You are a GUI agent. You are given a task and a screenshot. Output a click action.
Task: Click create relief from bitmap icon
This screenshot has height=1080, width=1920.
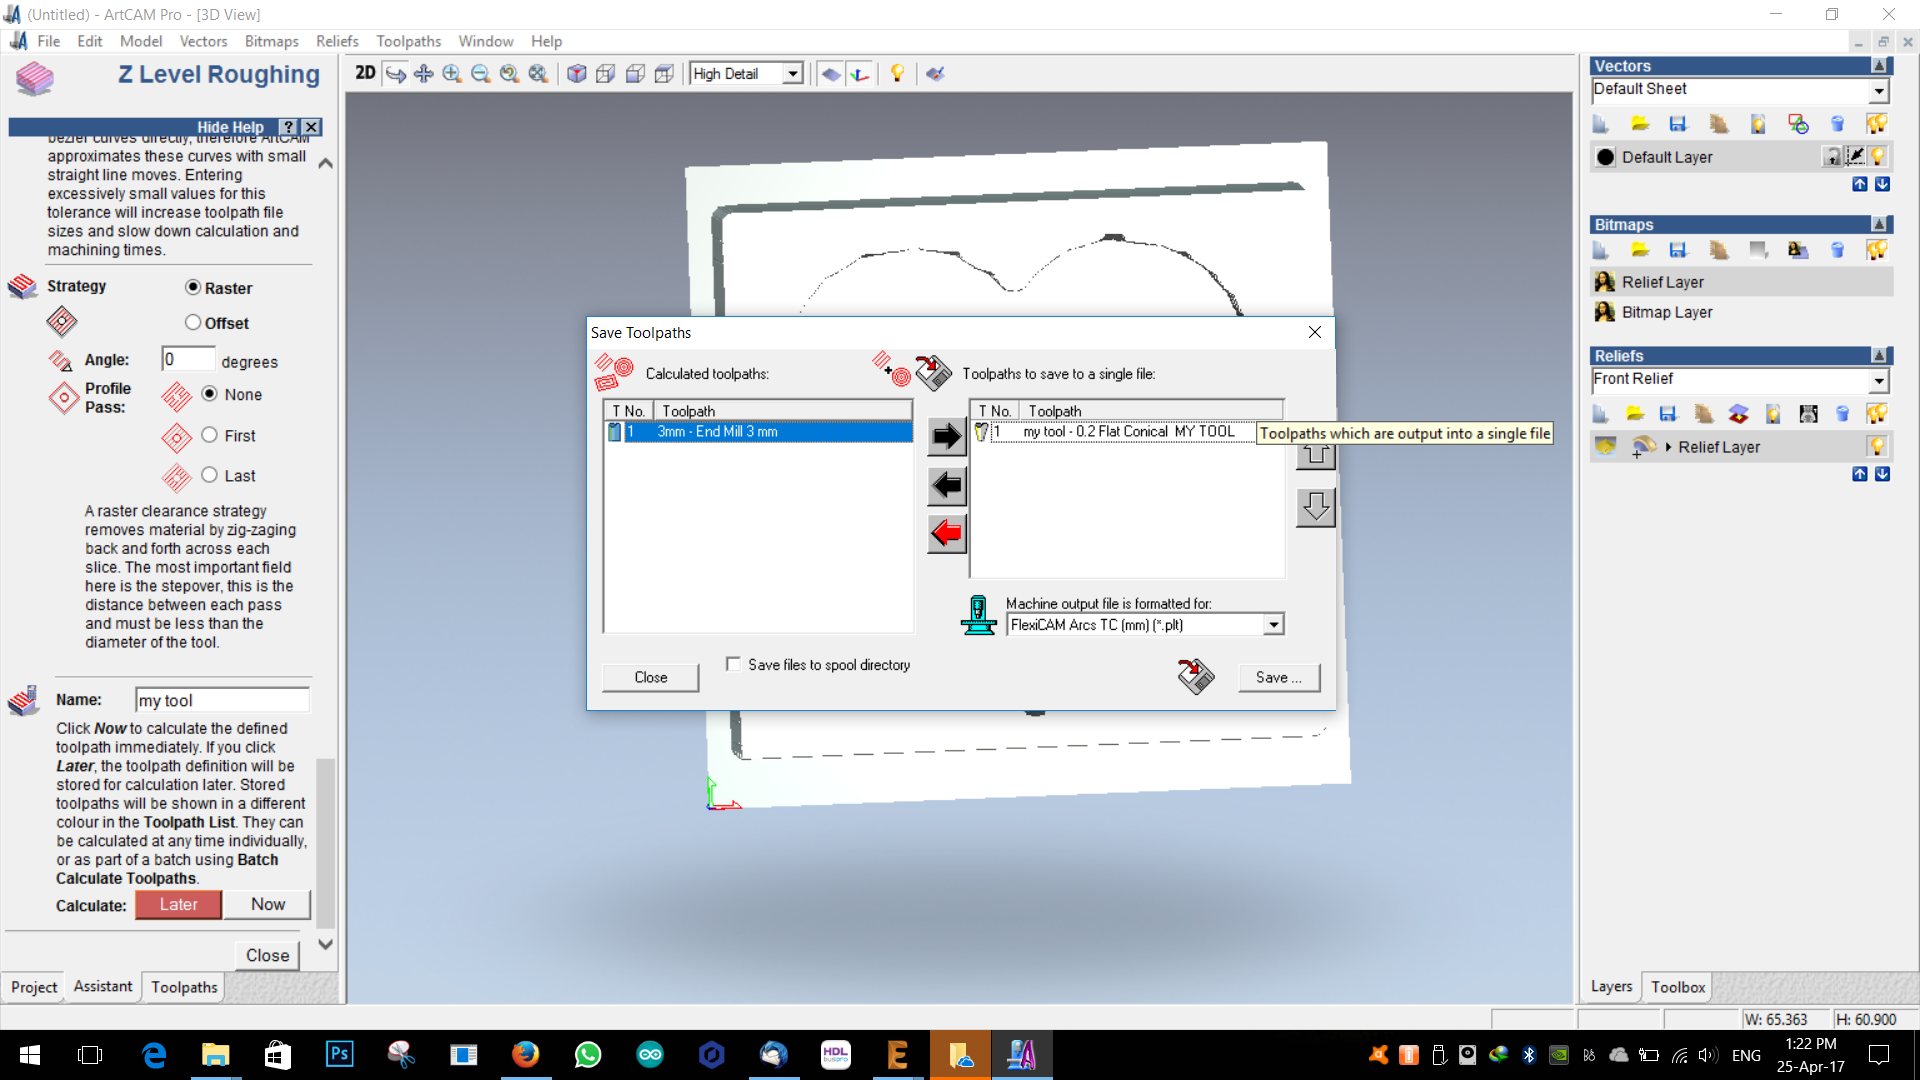click(x=1798, y=250)
